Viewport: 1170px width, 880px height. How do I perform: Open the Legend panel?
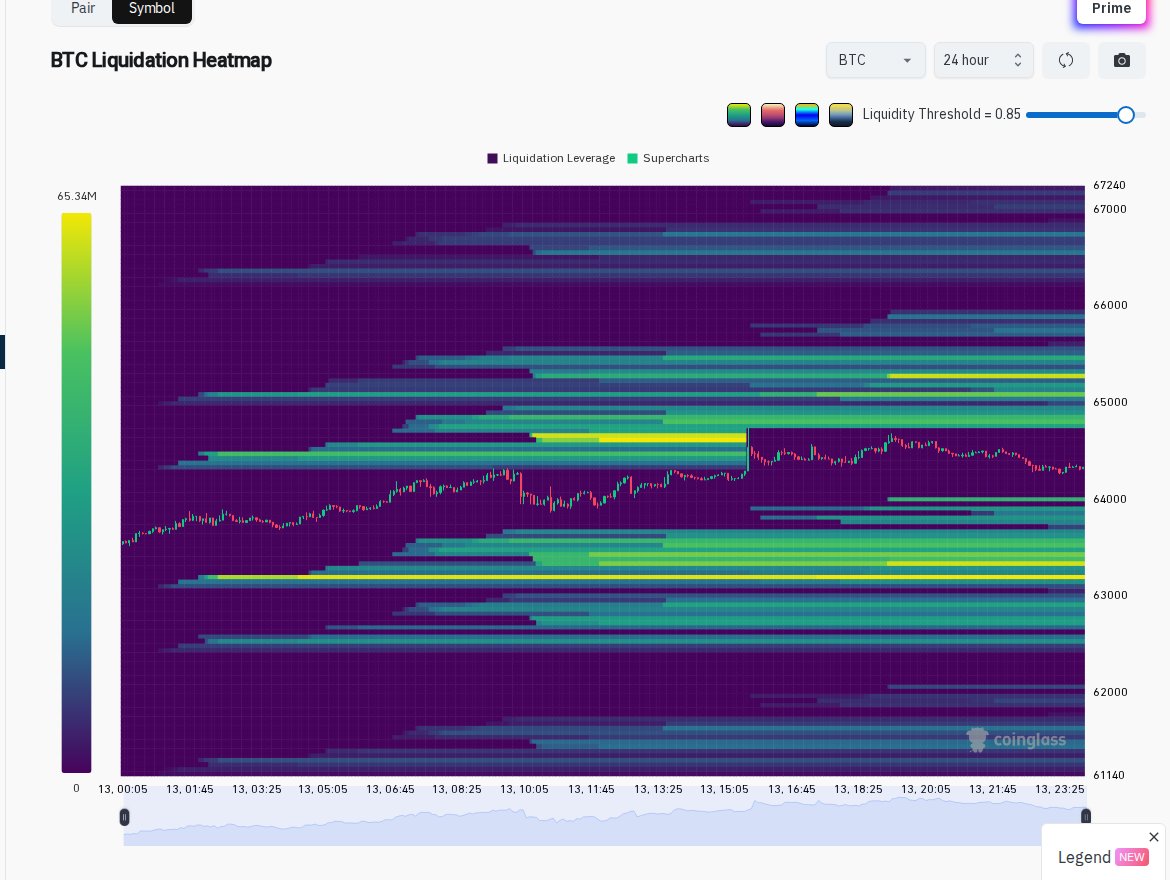click(1084, 857)
